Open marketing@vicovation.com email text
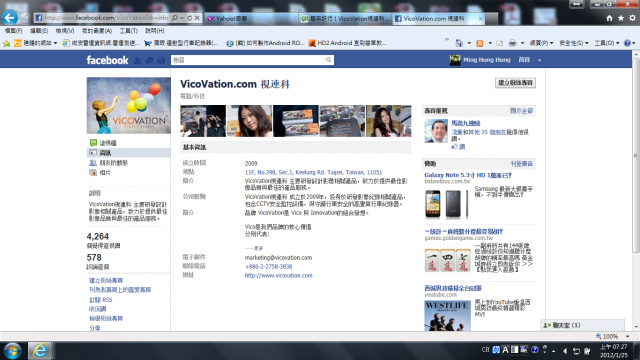This screenshot has height=360, width=640. pos(278,258)
